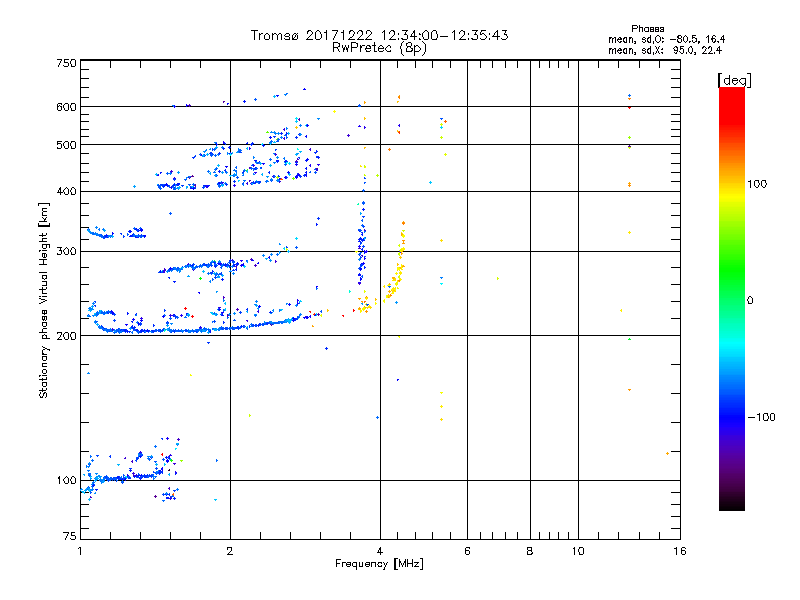Click the x-axis '8' tick label

530,551
